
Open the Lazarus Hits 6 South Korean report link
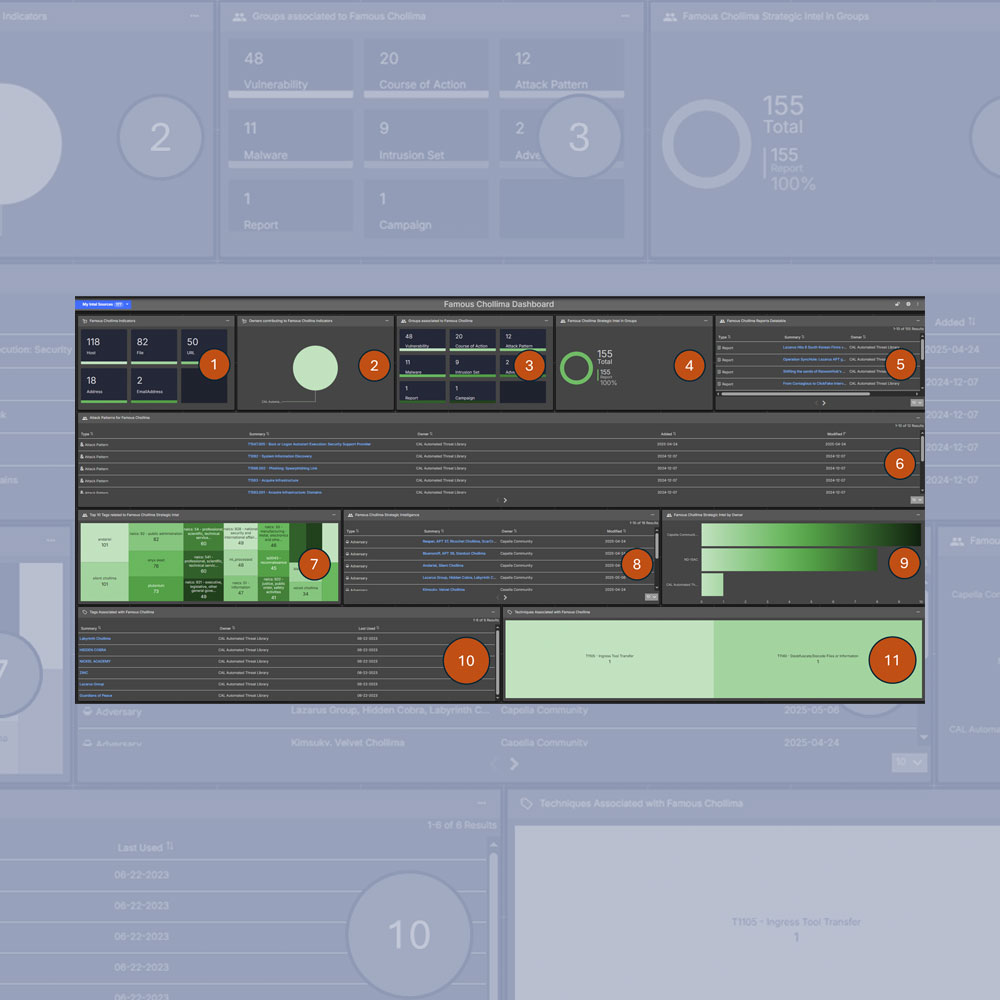coord(814,348)
